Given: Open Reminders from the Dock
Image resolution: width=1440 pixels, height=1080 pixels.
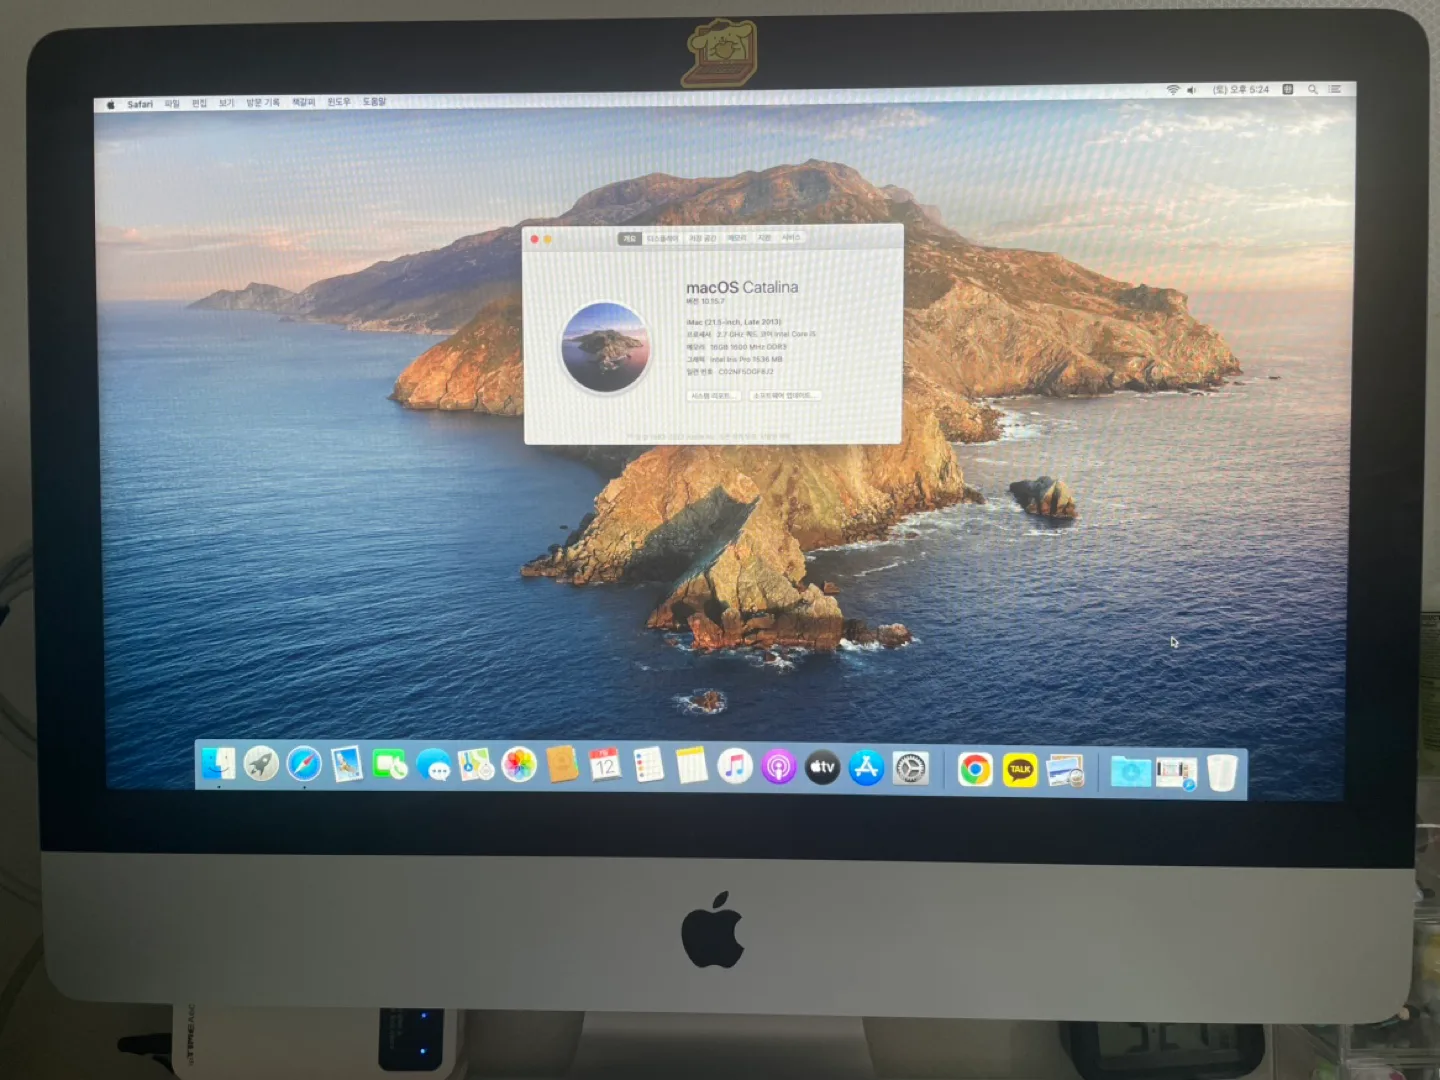Looking at the screenshot, I should (x=648, y=766).
